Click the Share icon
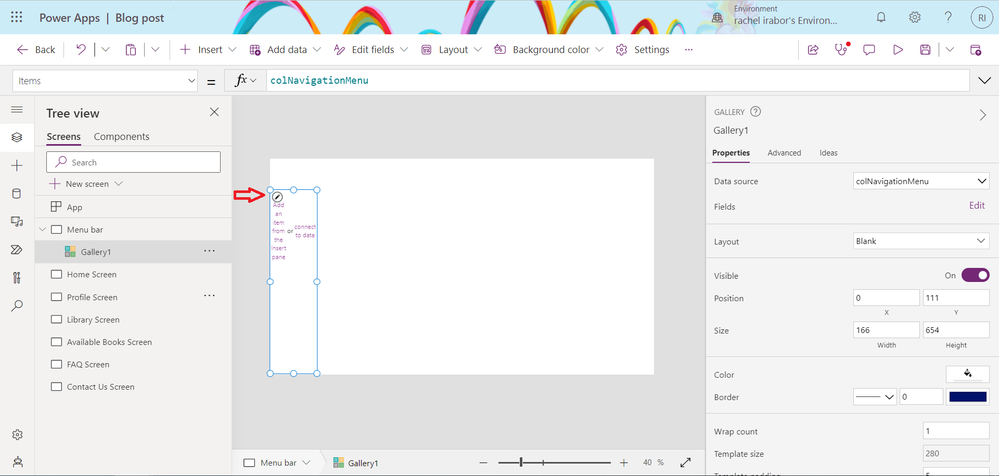 pyautogui.click(x=813, y=50)
